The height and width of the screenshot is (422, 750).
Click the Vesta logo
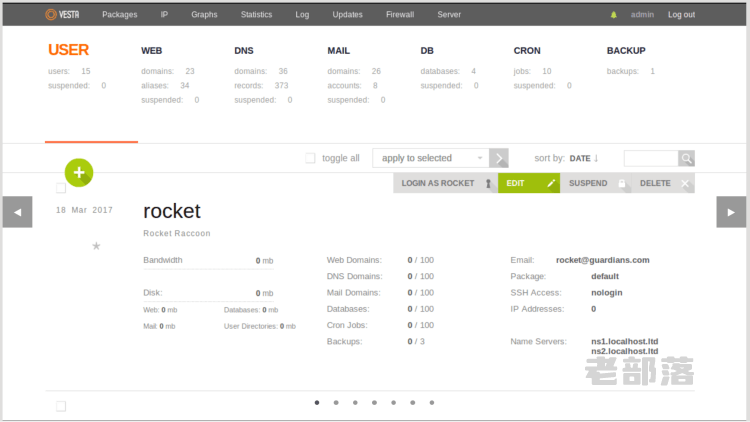[62, 14]
